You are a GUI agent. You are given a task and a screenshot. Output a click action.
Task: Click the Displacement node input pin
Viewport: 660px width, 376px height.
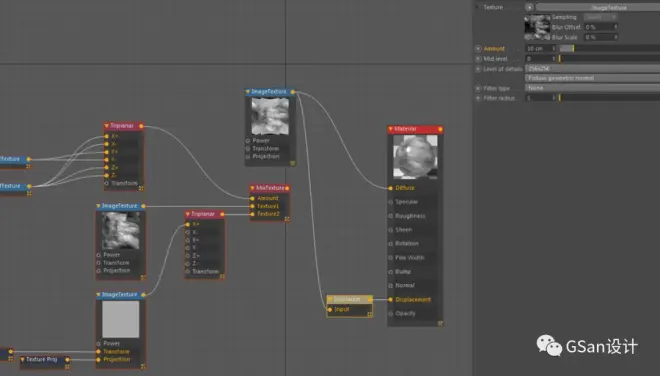click(330, 309)
